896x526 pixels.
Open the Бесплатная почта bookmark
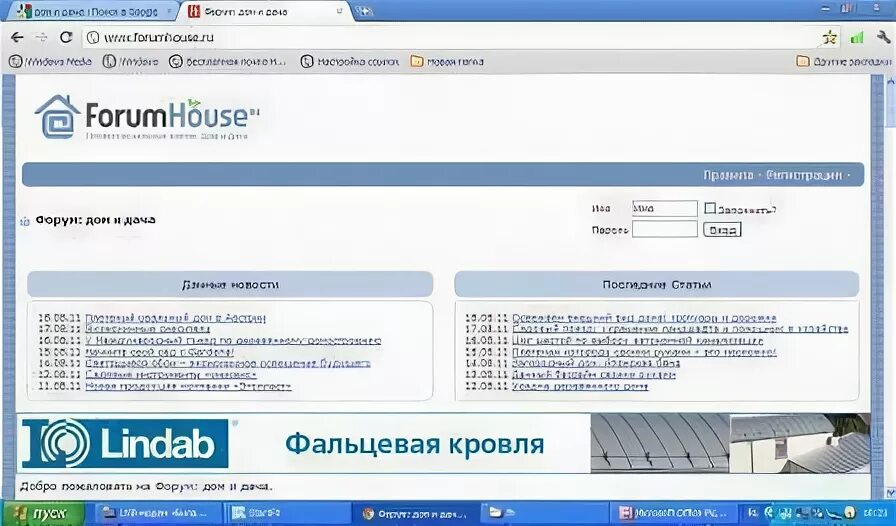coord(227,61)
